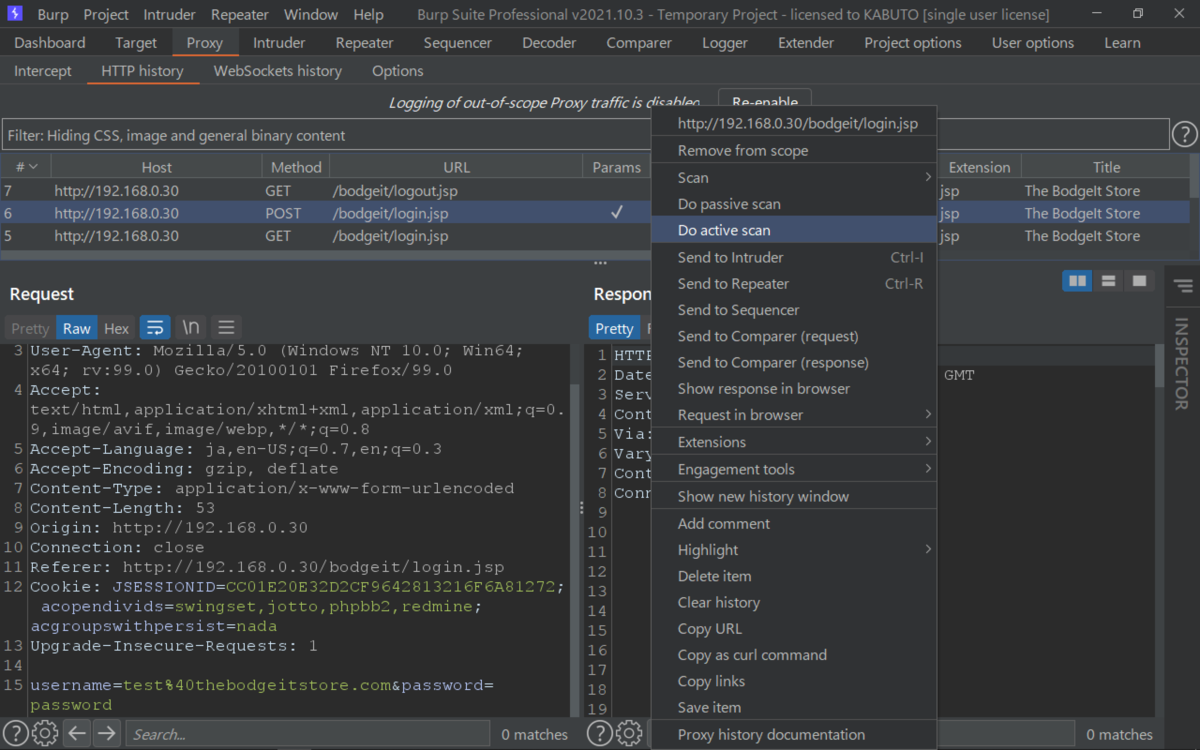Screen dimensions: 1200x750
Task: Click the Params checkmark in row 6
Action: (617, 213)
